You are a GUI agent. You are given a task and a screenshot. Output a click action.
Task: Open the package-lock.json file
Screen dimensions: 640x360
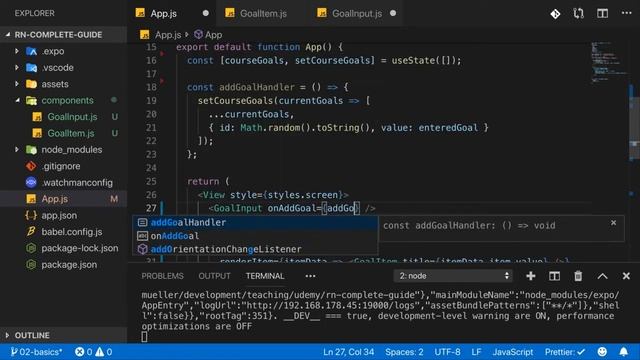coord(64,248)
